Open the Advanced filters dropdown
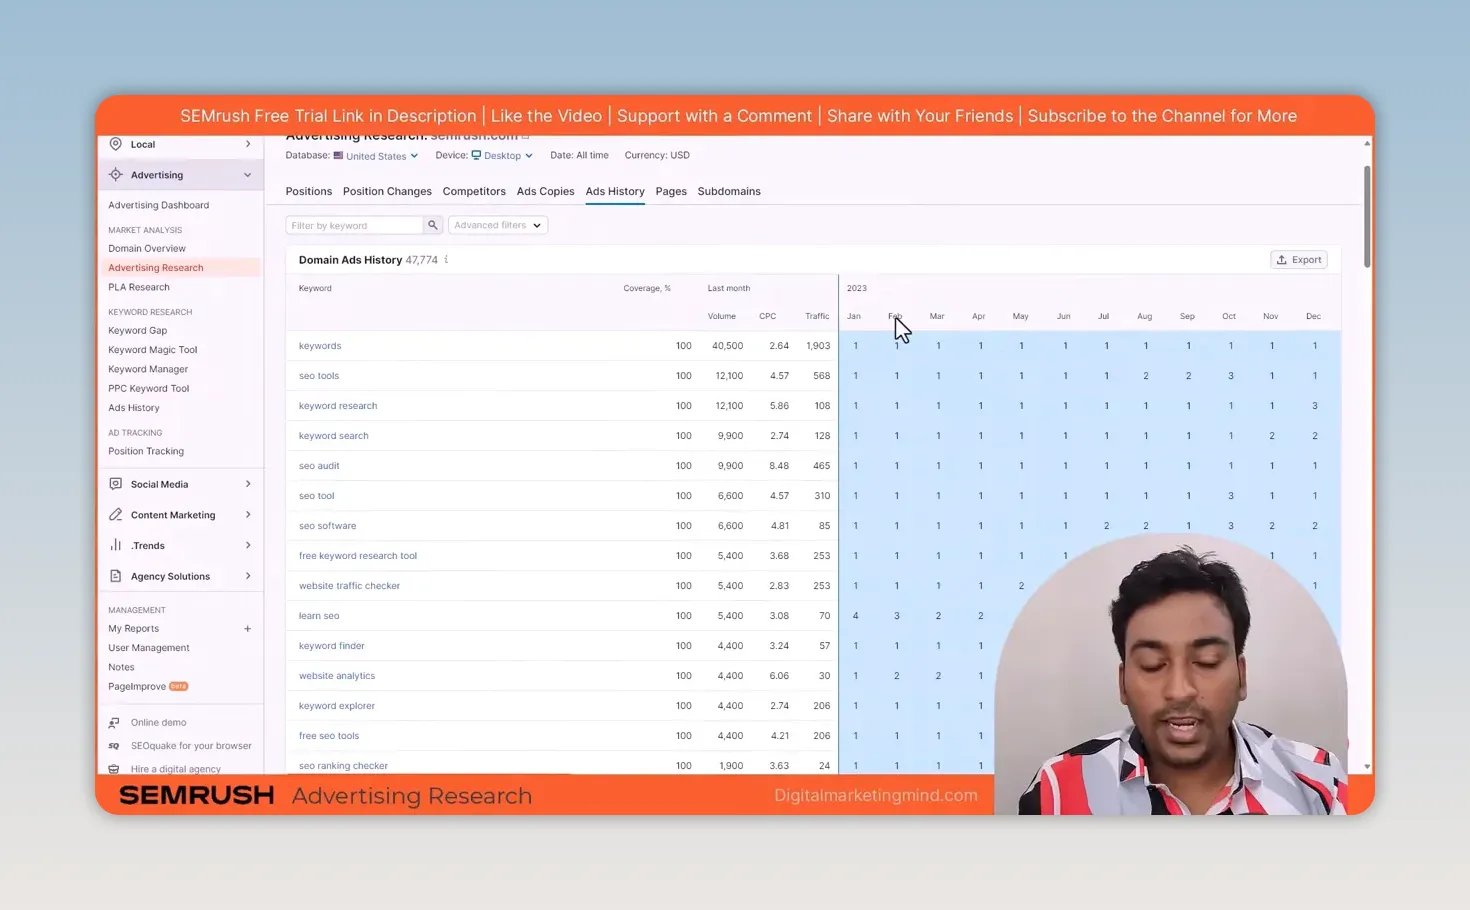Screen dimensions: 1470x910 pos(497,225)
